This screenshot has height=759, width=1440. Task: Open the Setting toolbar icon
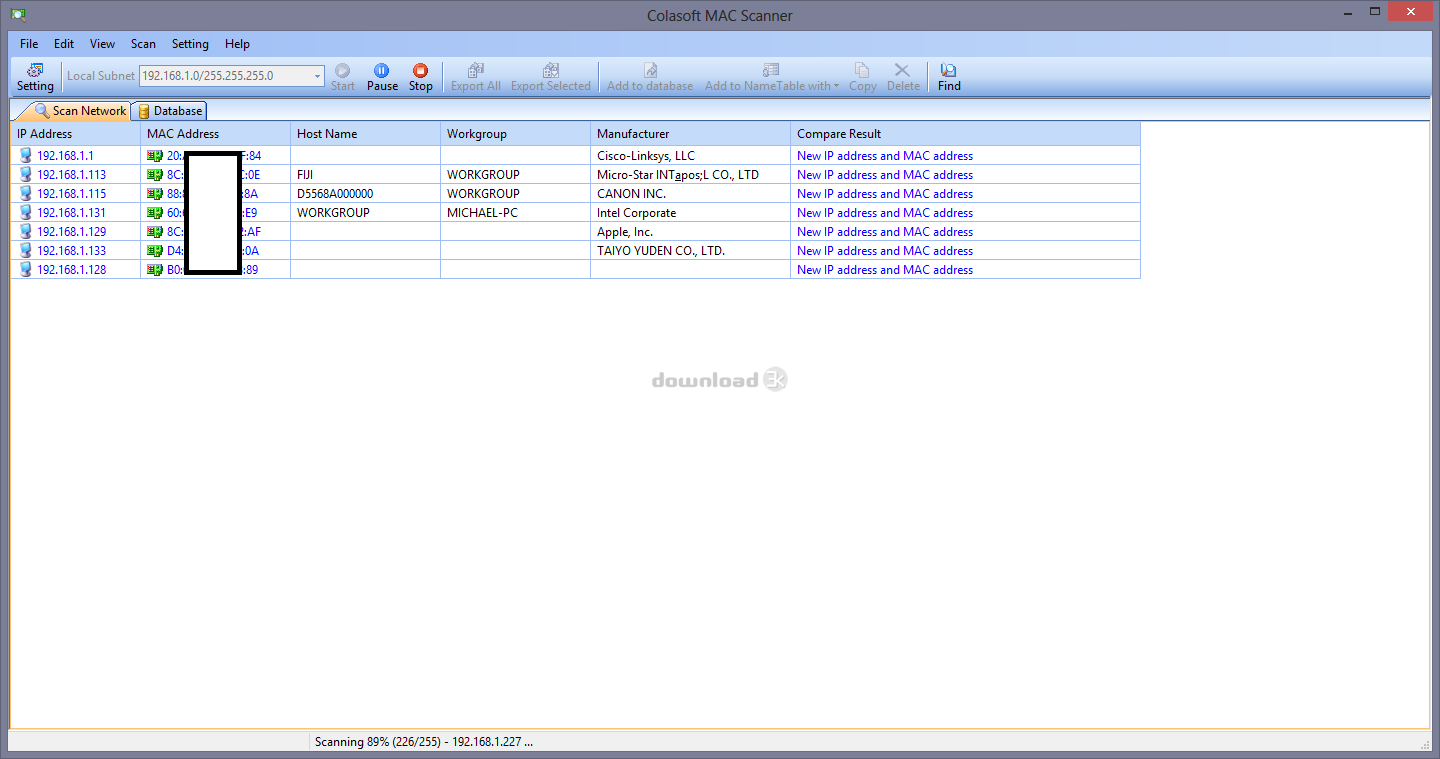(35, 76)
